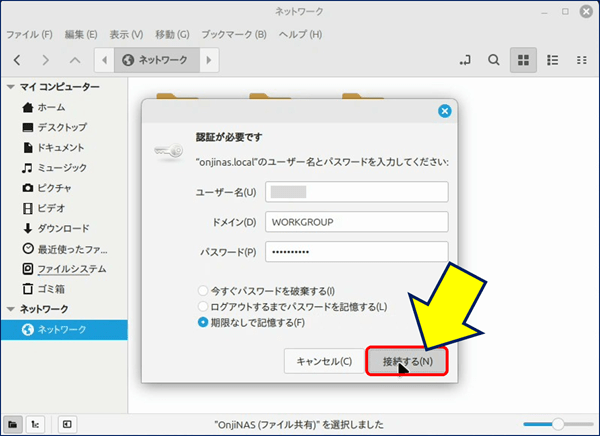
Task: Select remember forever (期限なしで記憶する)
Action: (x=251, y=323)
